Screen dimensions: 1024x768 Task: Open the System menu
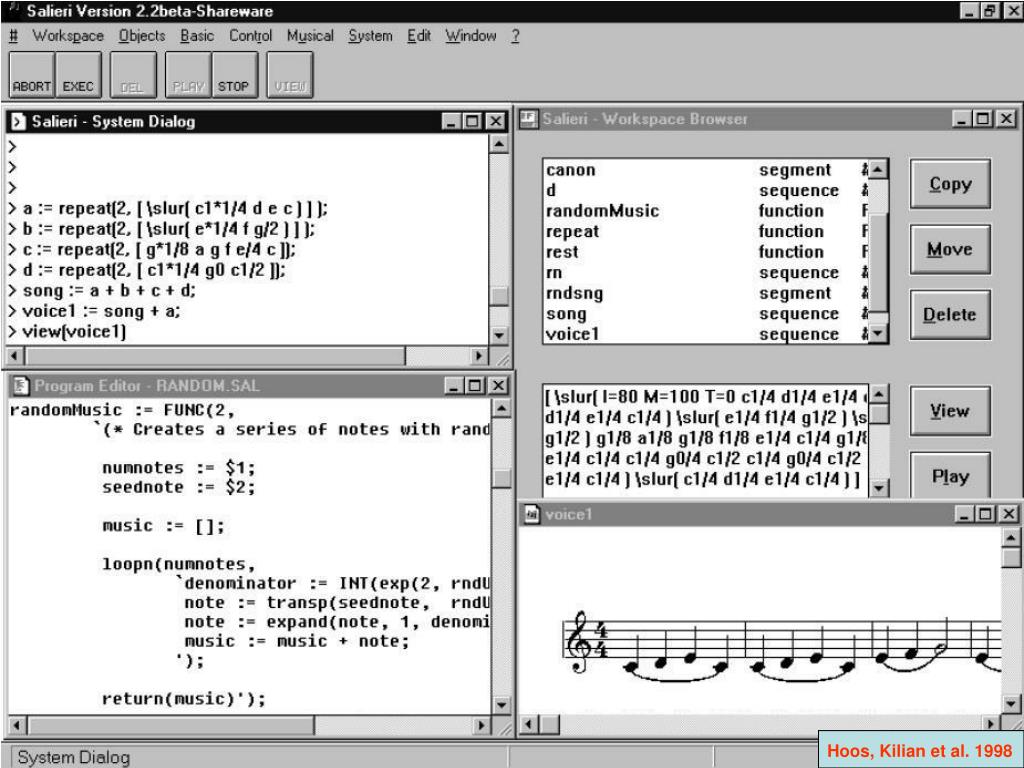pyautogui.click(x=370, y=36)
